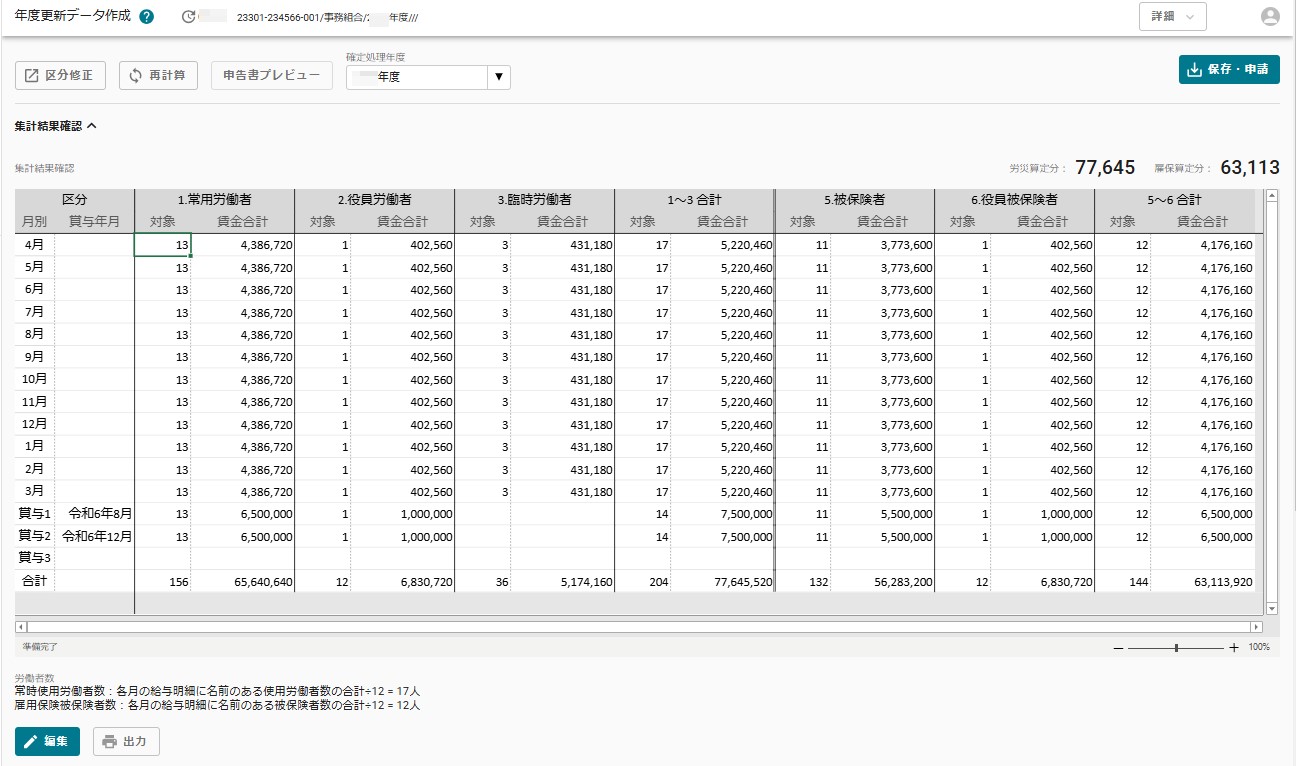Click the 賞与年月 subheader
The image size is (1296, 766).
point(95,222)
